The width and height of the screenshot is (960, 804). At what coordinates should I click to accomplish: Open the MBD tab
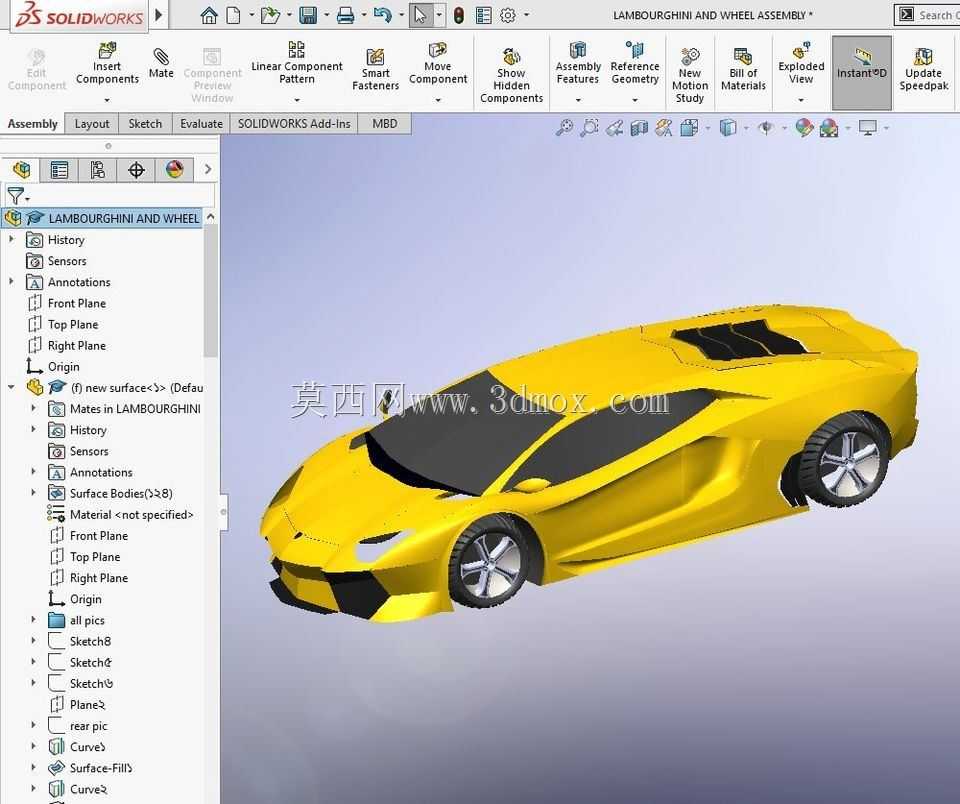[384, 124]
